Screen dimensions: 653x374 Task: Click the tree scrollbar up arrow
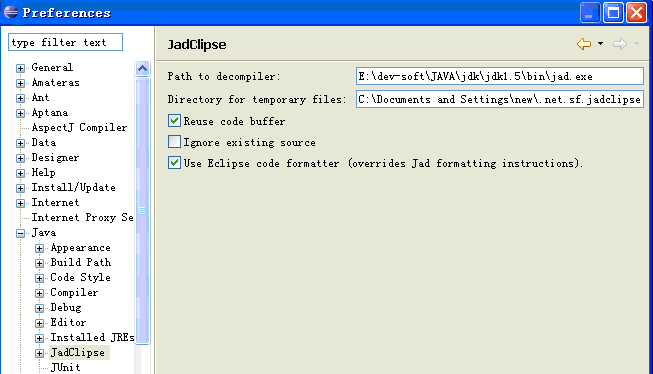coord(142,68)
